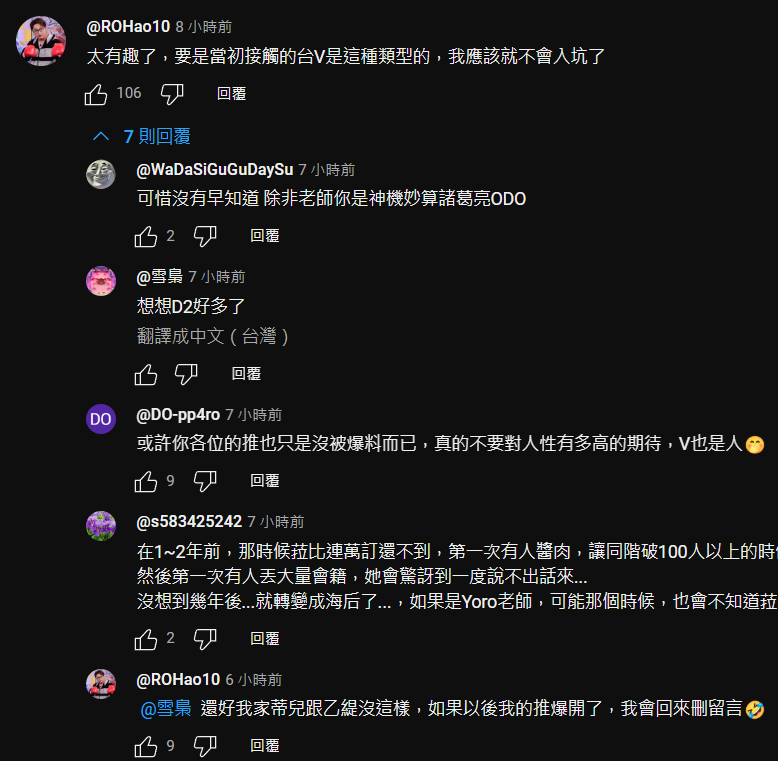The height and width of the screenshot is (761, 778).
Task: Reply to @s583425242's comment
Action: click(265, 638)
